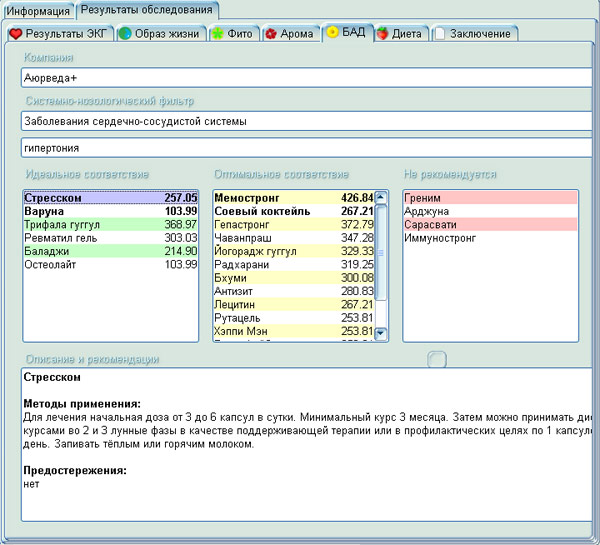The image size is (600, 545).
Task: Select Остеолайт row
Action: [x=111, y=264]
